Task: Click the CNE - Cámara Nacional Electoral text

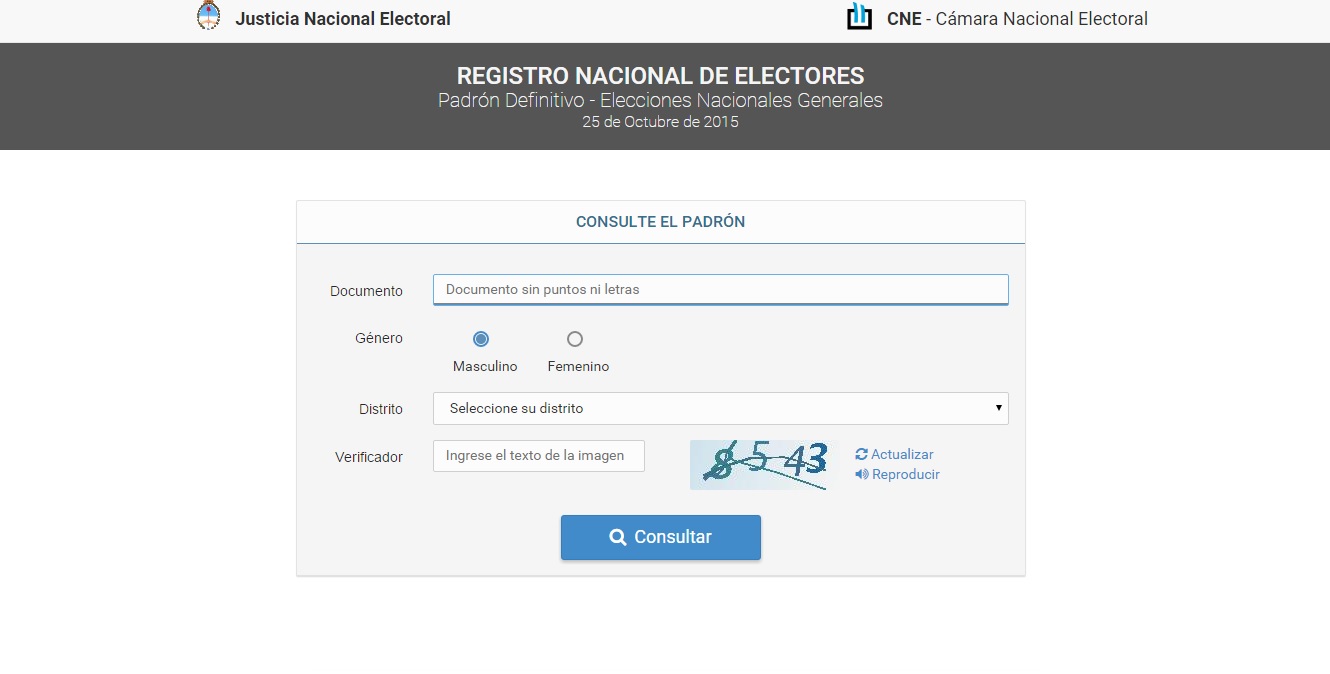Action: click(x=1017, y=19)
